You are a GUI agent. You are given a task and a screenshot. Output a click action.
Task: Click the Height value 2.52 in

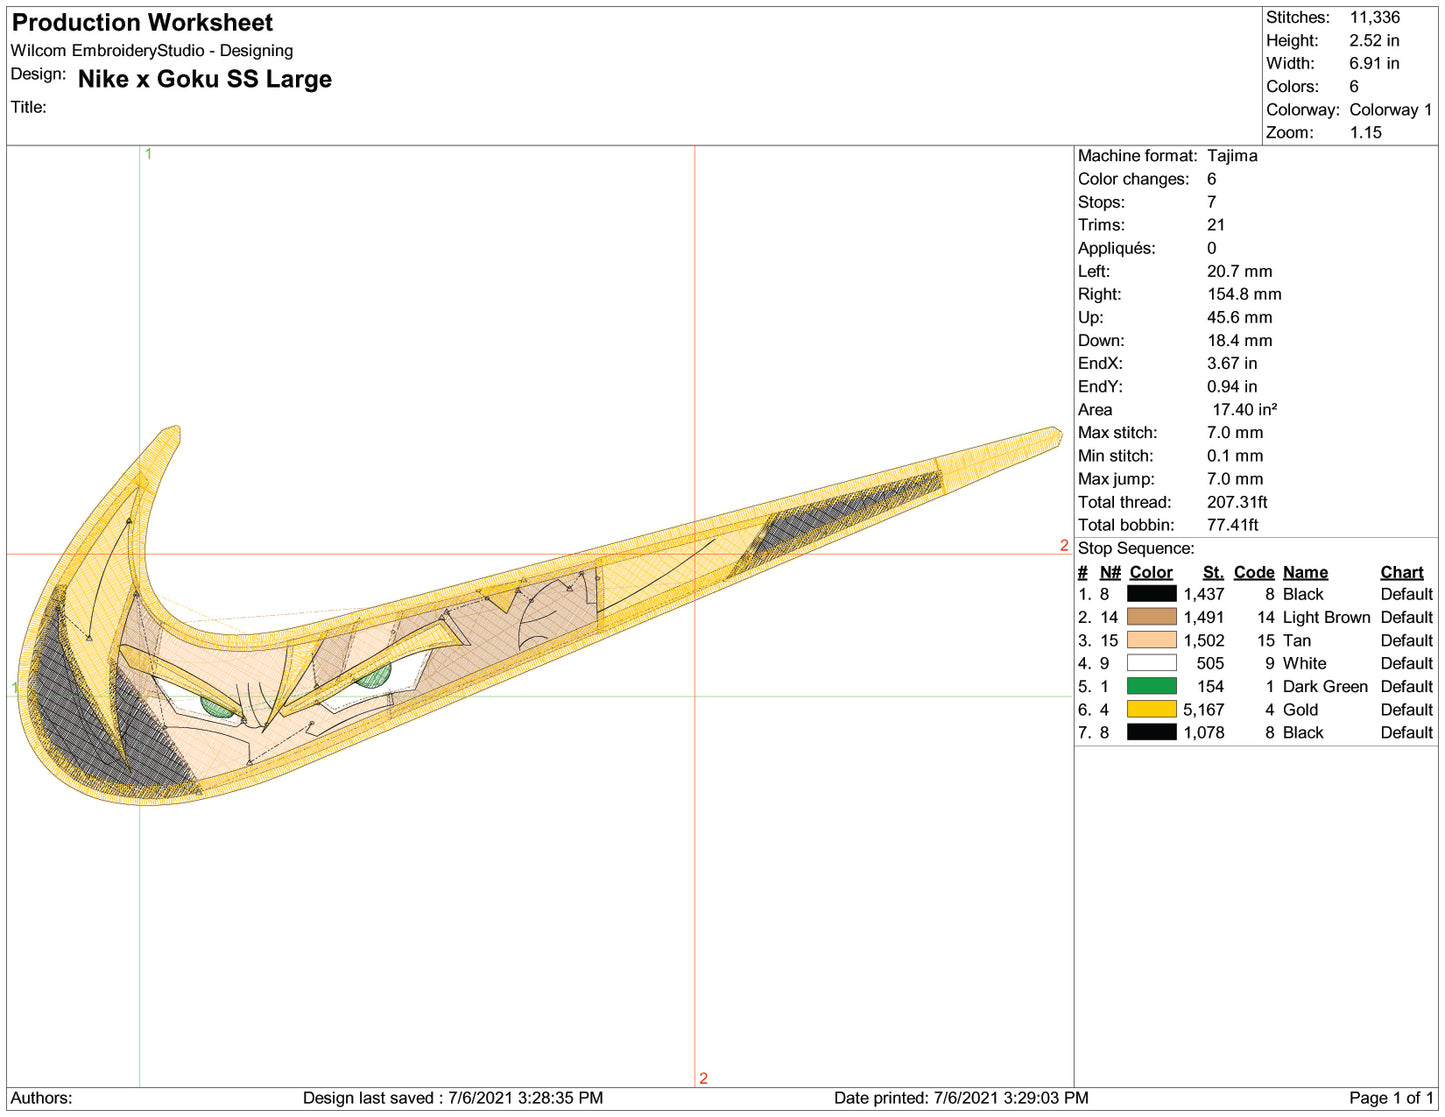pyautogui.click(x=1374, y=40)
